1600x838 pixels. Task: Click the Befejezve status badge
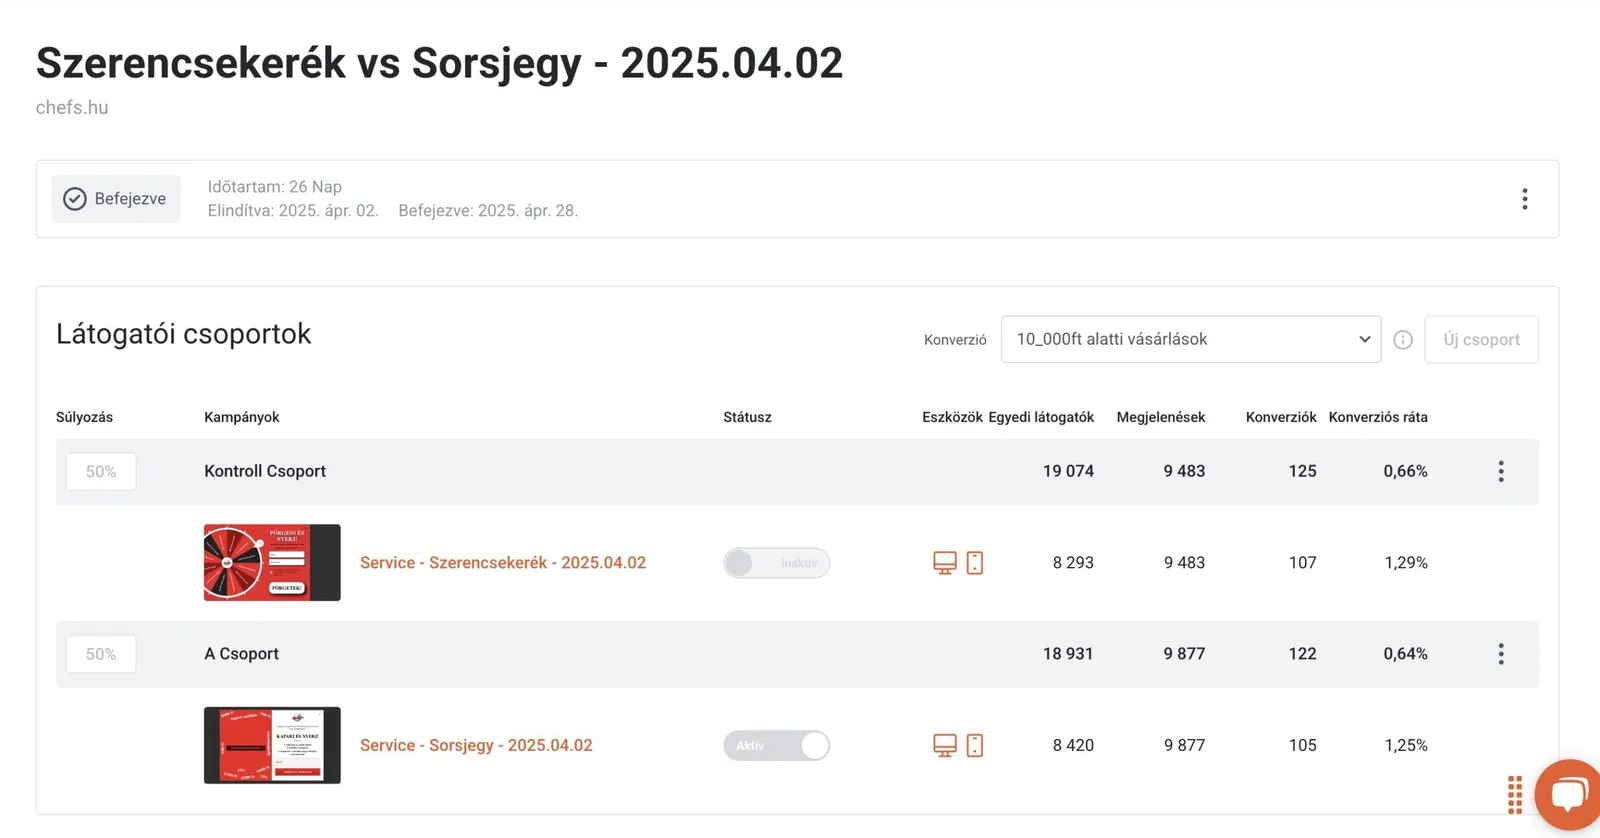pyautogui.click(x=116, y=199)
